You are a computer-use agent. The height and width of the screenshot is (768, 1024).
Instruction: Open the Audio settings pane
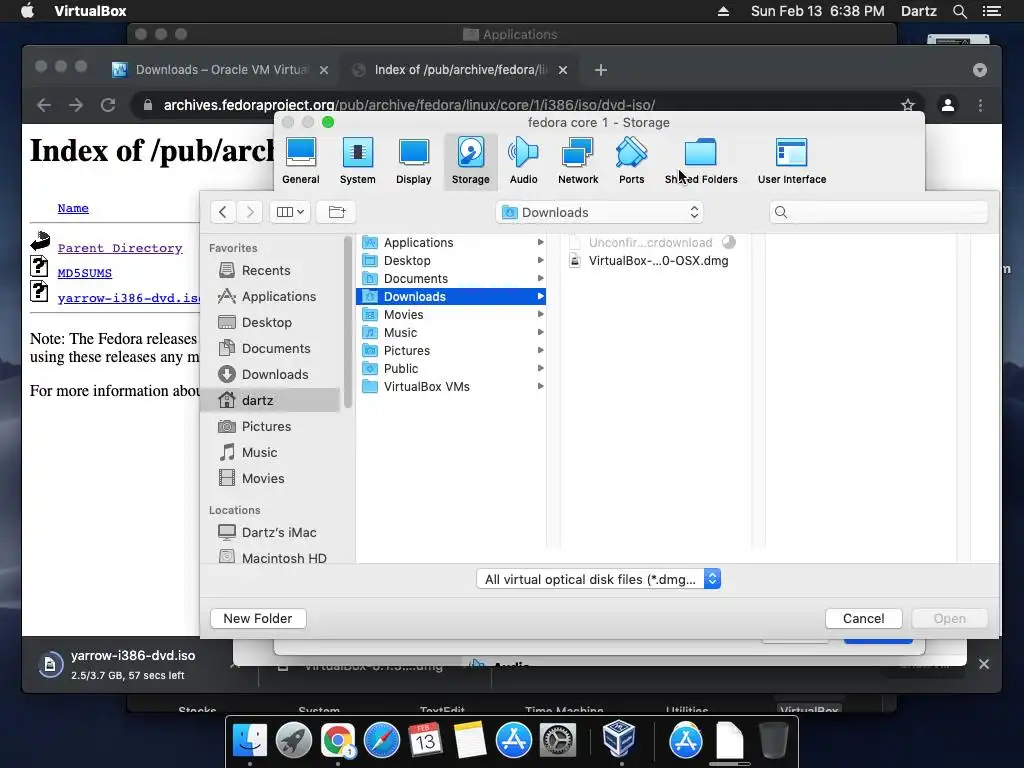coord(523,161)
